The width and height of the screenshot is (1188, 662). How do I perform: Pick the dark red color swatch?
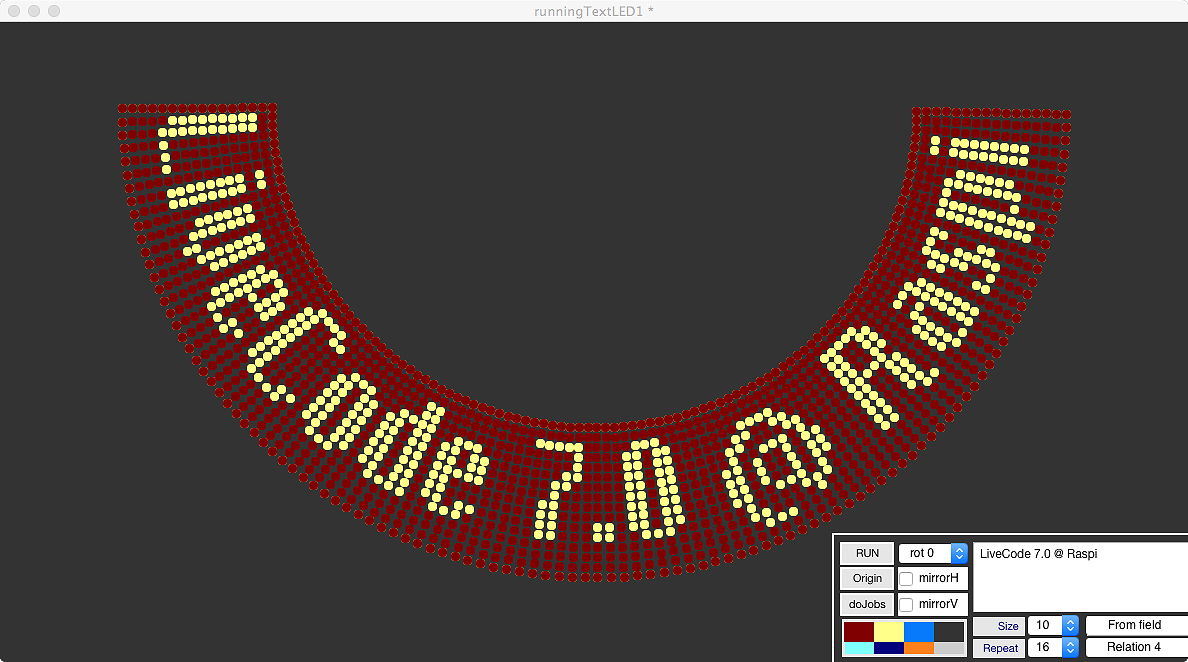(858, 632)
